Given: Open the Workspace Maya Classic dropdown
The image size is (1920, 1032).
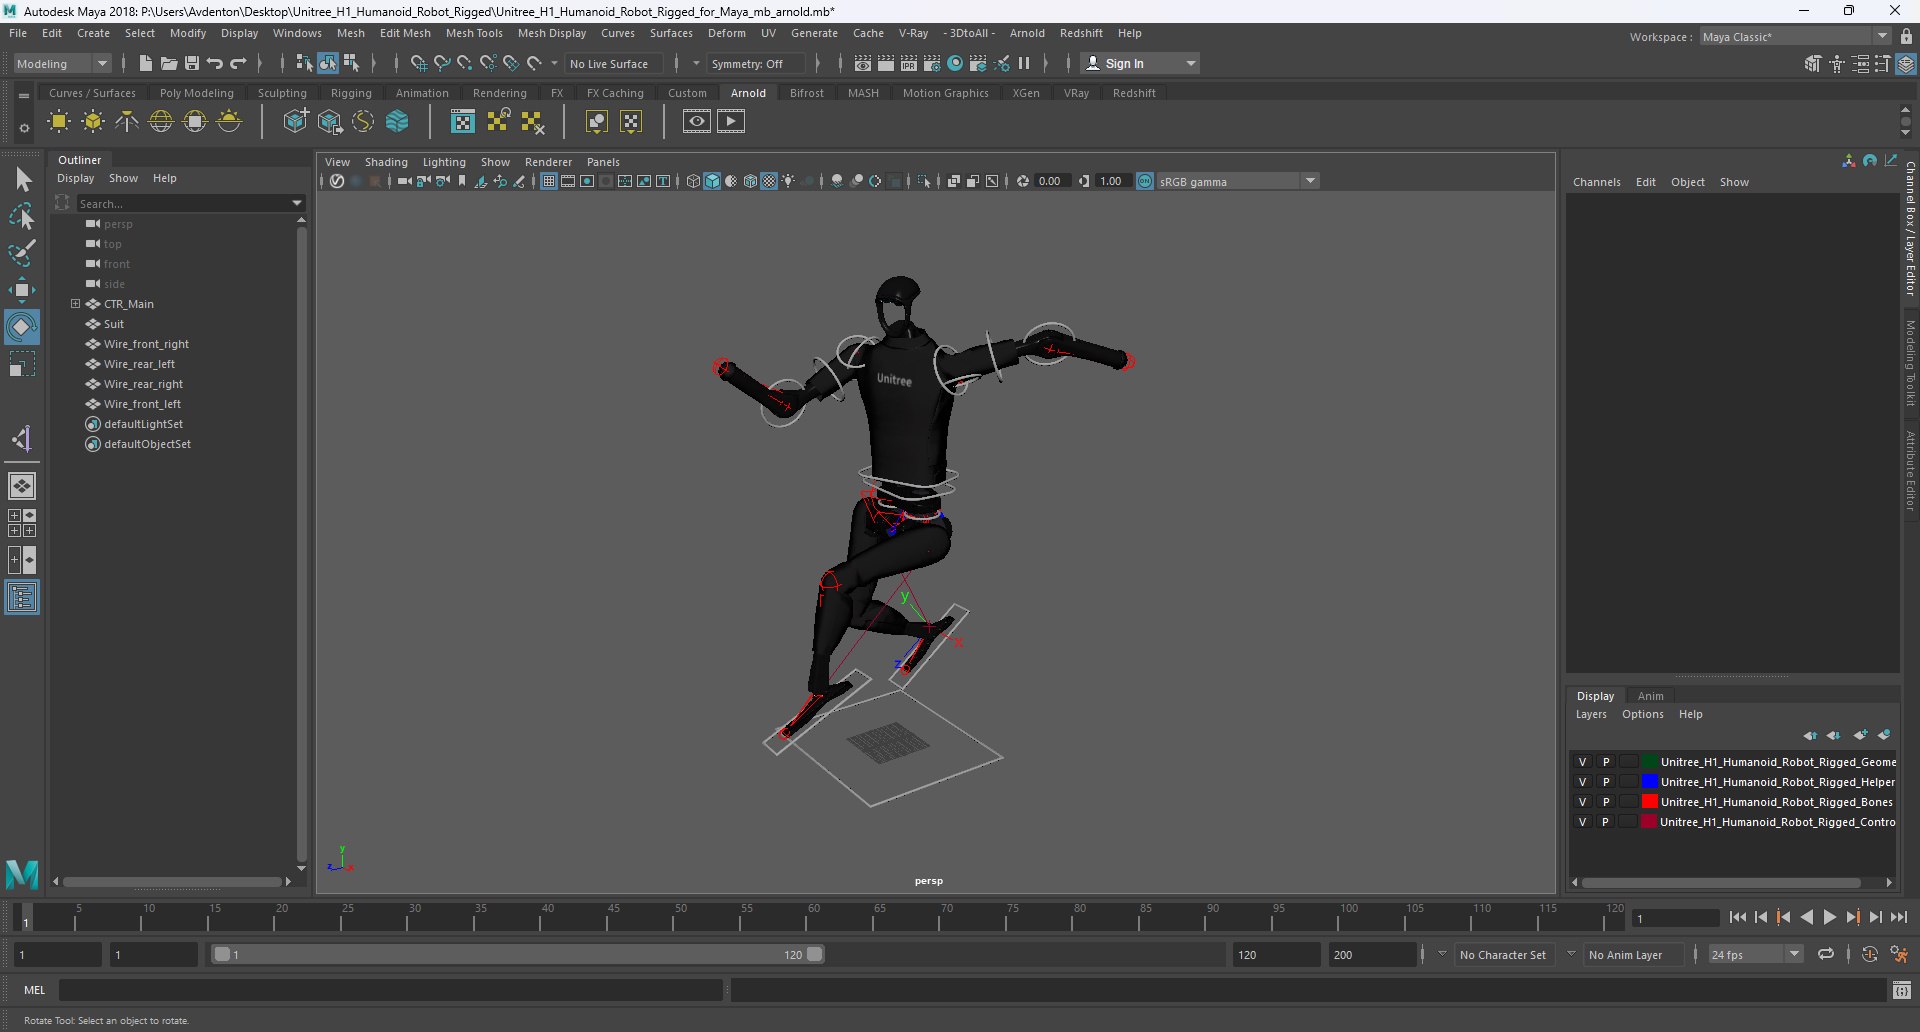Looking at the screenshot, I should pos(1795,37).
